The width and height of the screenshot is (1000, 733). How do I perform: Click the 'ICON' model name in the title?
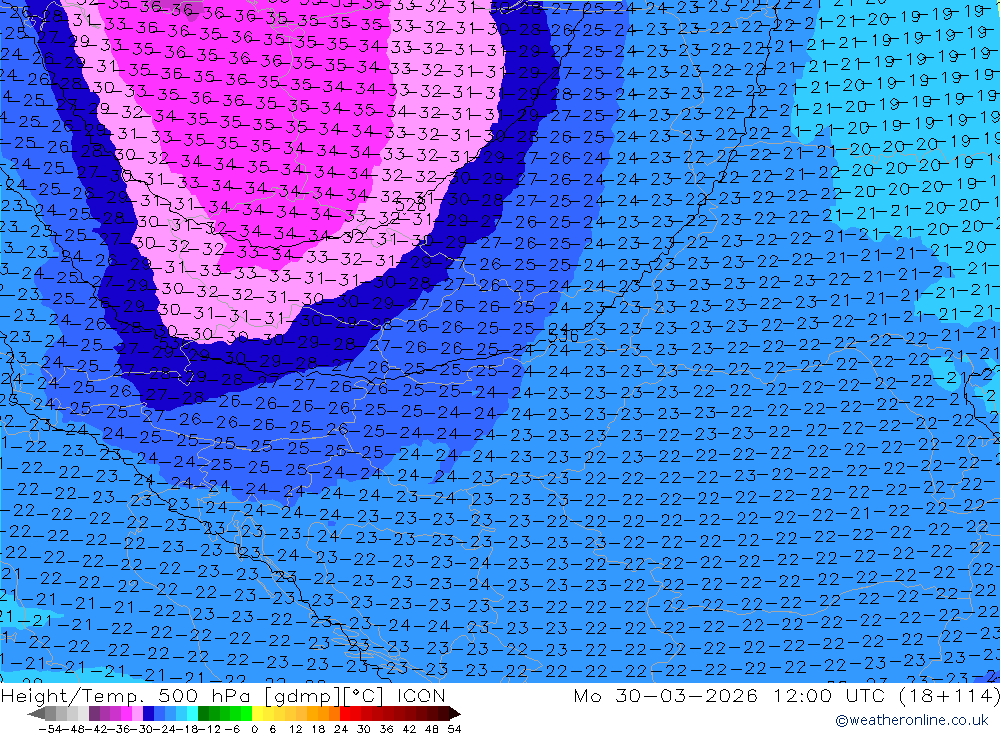[x=421, y=695]
